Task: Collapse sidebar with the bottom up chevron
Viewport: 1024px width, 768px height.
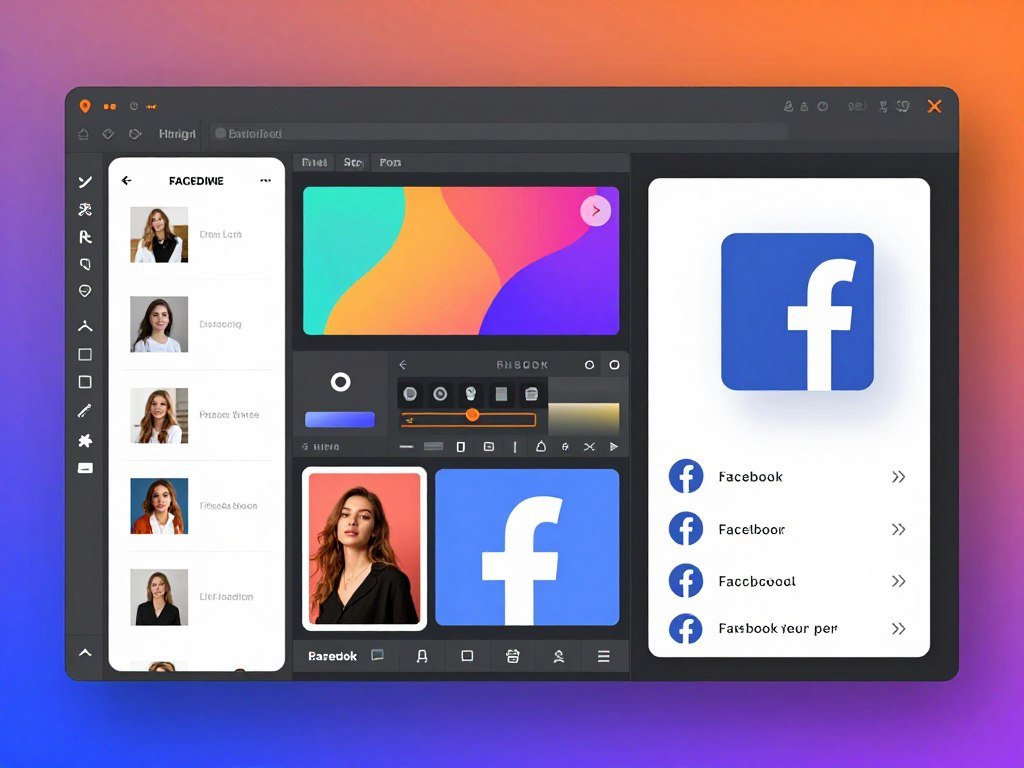Action: point(85,652)
